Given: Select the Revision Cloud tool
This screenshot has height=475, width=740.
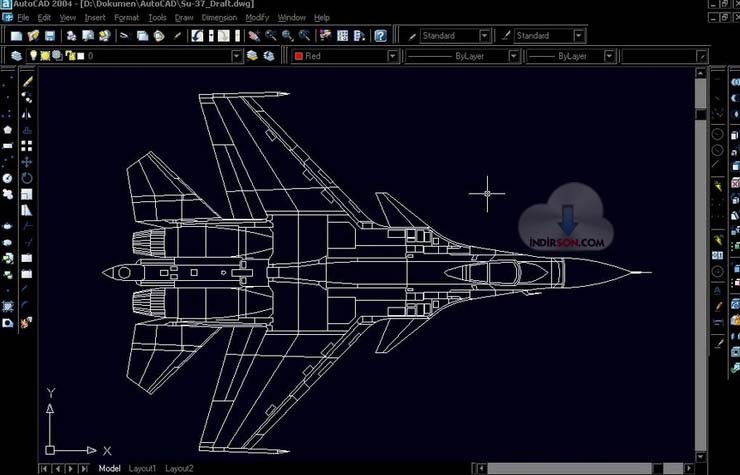Looking at the screenshot, I should [8, 194].
